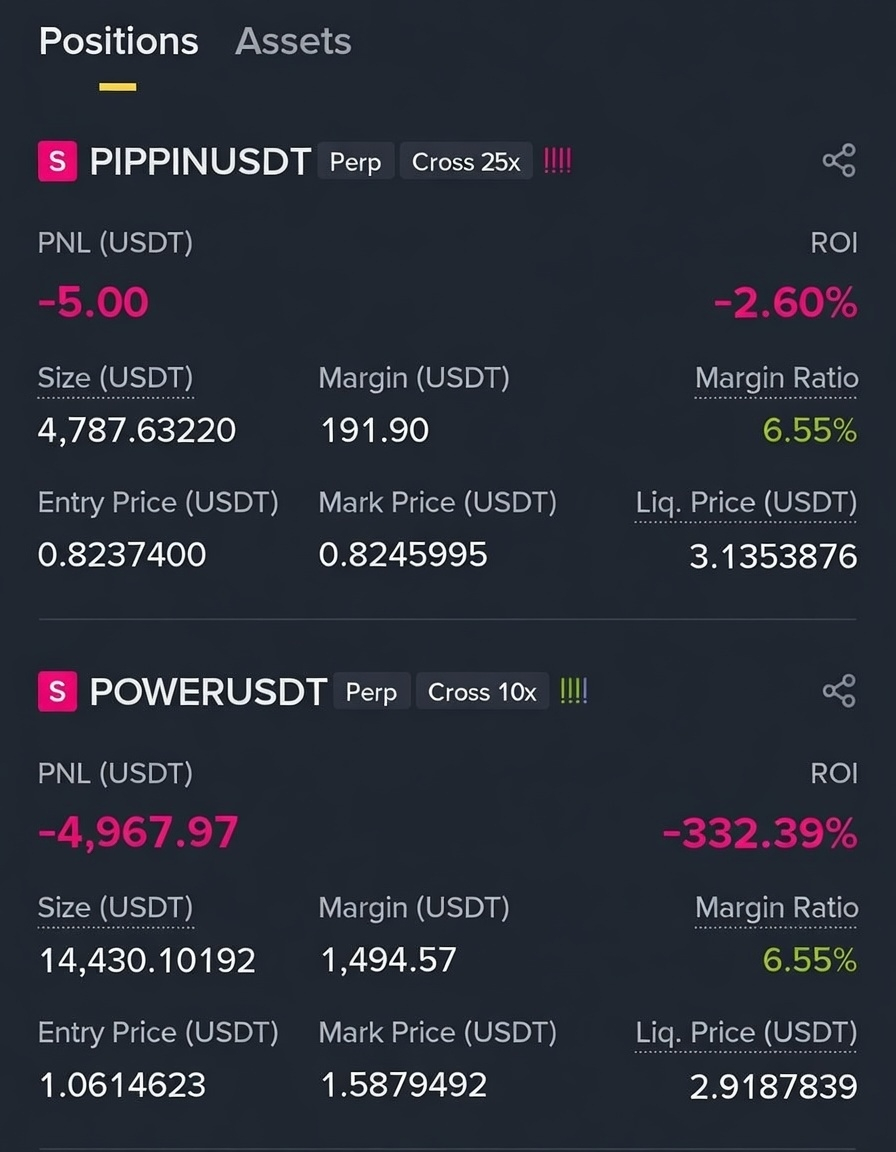Open the Cross 25x leverage setting

coord(466,162)
